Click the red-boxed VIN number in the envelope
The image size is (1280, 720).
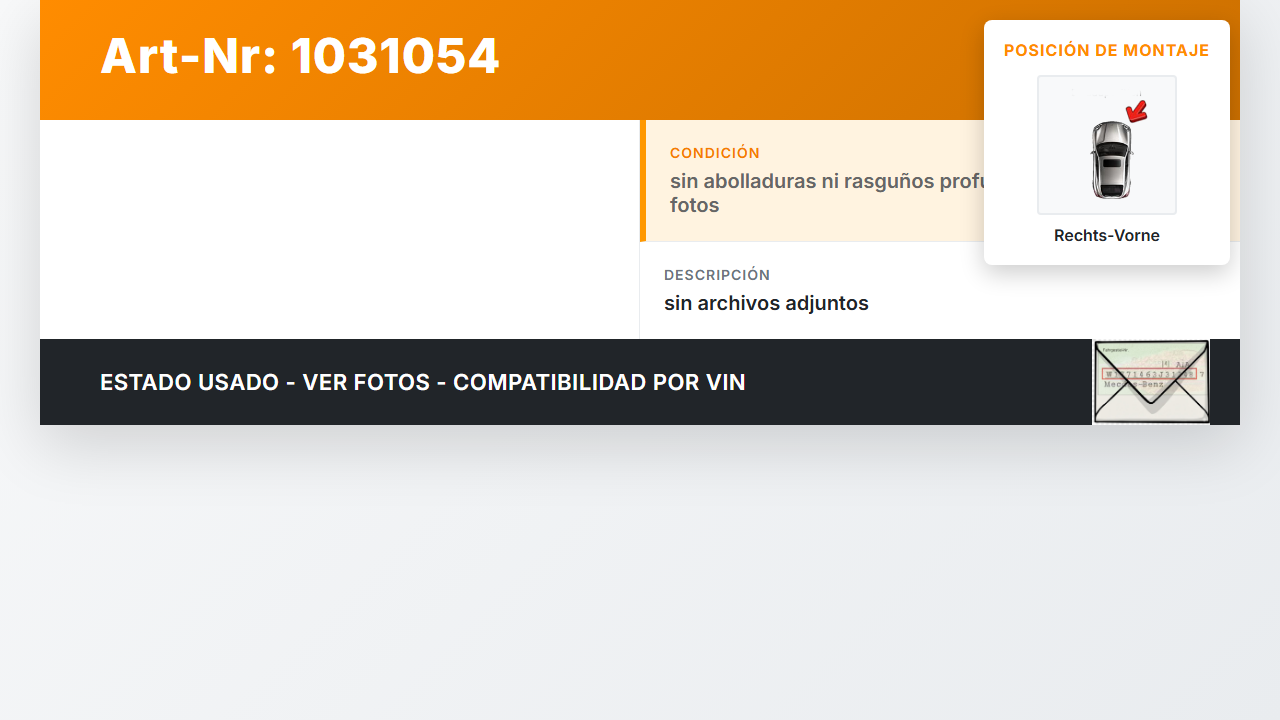pos(1148,374)
